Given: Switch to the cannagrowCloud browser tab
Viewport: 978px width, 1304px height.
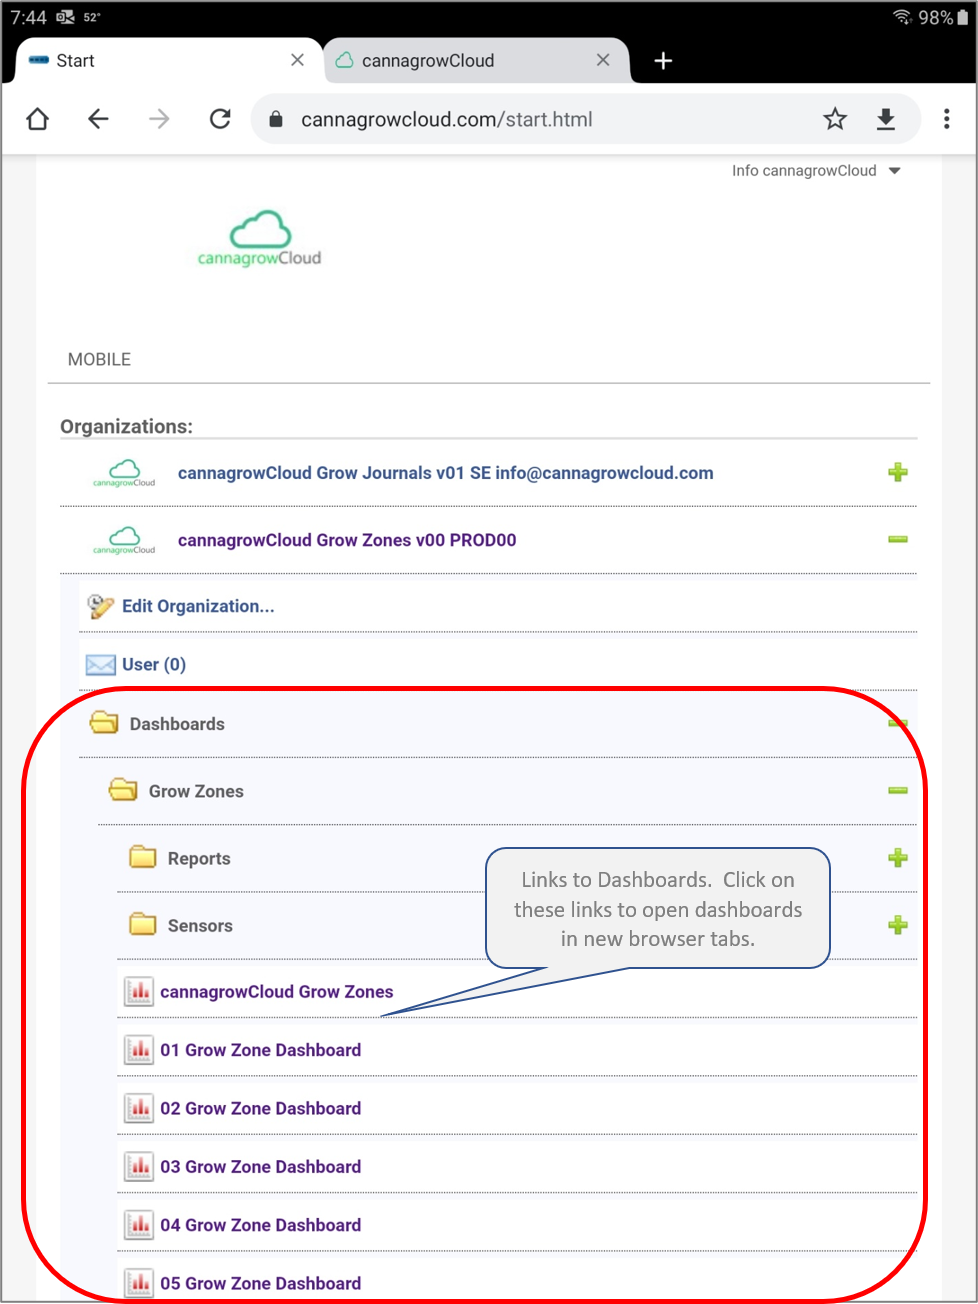Looking at the screenshot, I should (428, 61).
